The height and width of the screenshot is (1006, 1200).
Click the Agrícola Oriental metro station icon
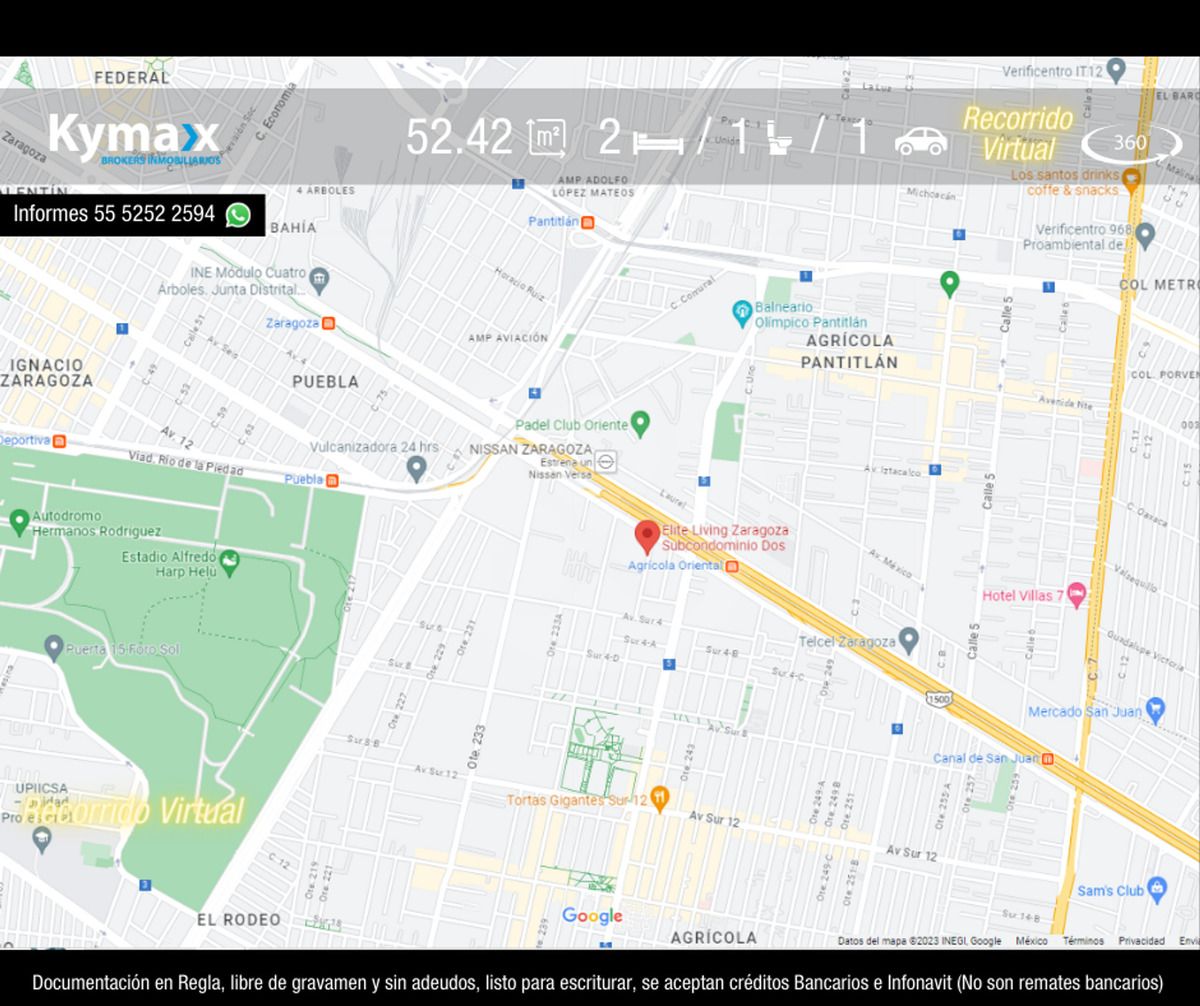(x=733, y=566)
